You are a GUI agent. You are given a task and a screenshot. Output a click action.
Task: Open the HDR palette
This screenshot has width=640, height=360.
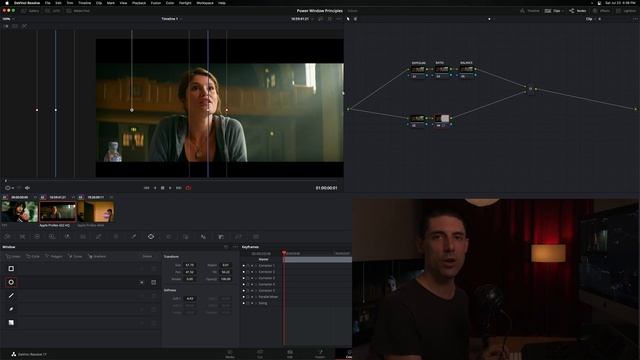coord(52,237)
